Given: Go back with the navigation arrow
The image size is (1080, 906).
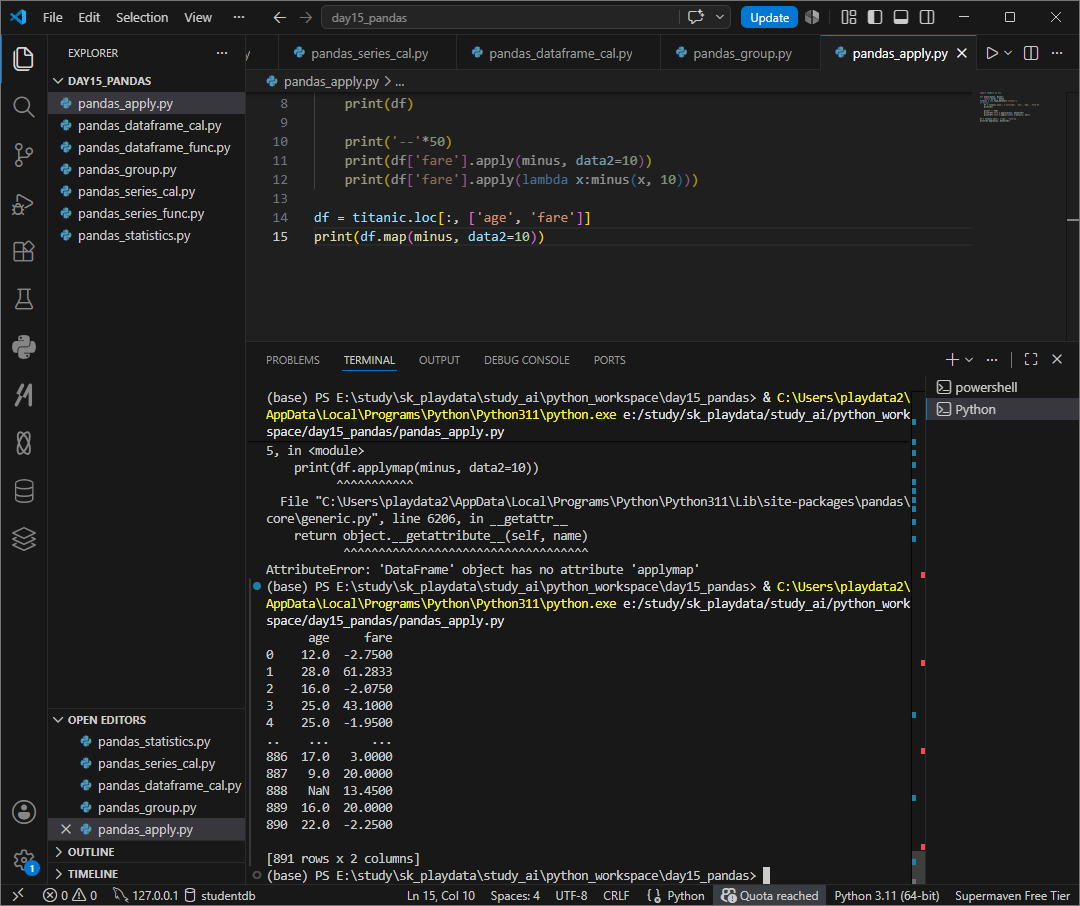Looking at the screenshot, I should pos(280,17).
